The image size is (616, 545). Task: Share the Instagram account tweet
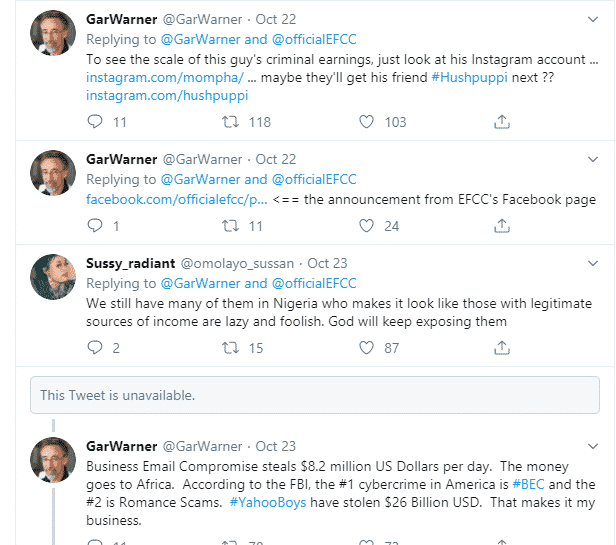(x=502, y=122)
